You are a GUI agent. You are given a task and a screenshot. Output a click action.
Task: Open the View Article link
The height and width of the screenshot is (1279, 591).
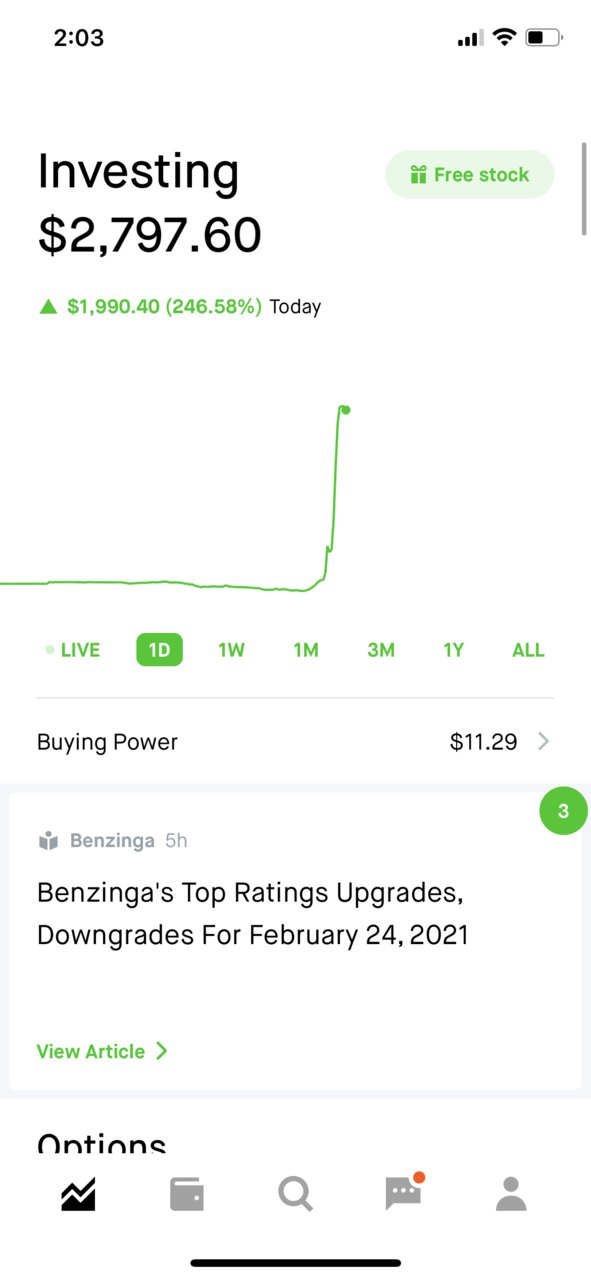coord(102,1051)
